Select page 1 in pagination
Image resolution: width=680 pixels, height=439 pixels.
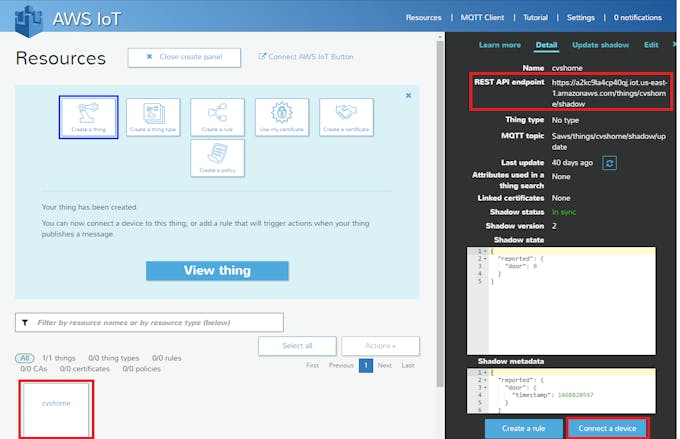point(366,365)
